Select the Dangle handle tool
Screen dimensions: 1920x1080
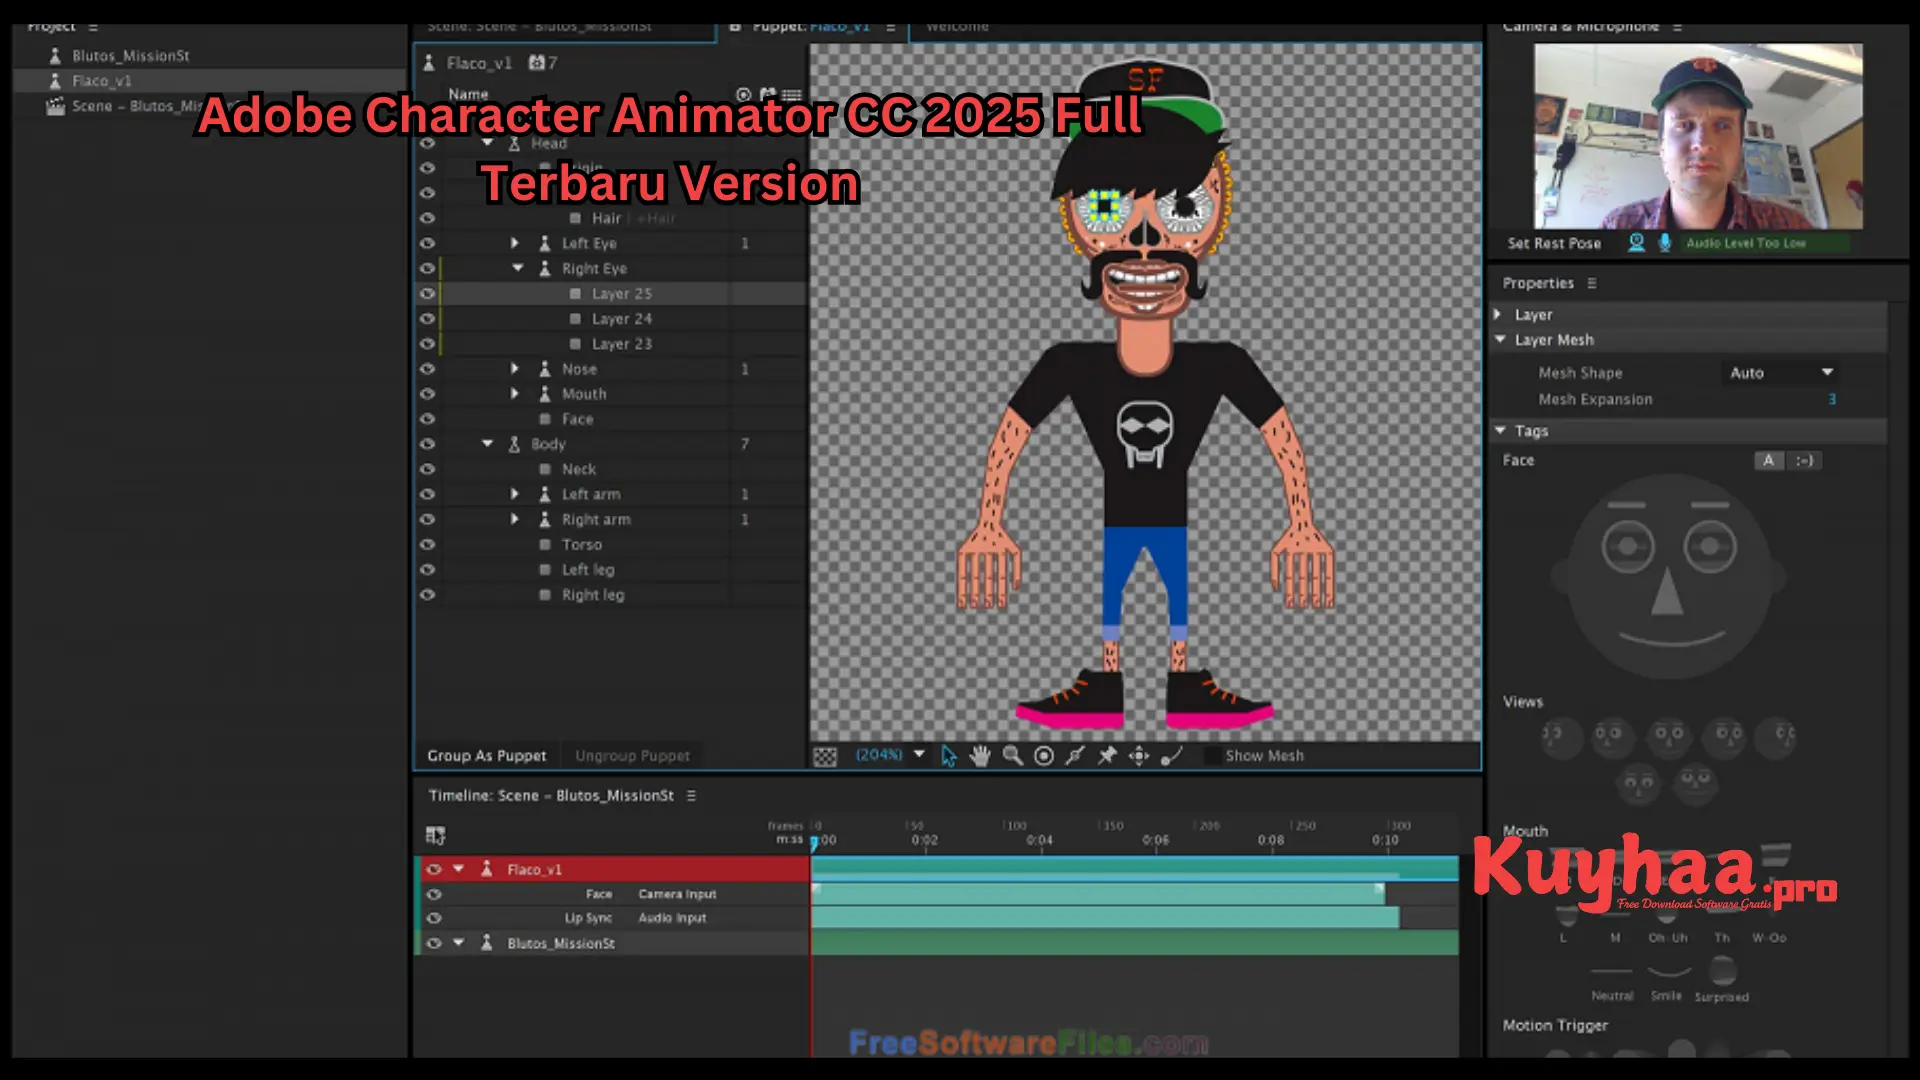[1172, 756]
